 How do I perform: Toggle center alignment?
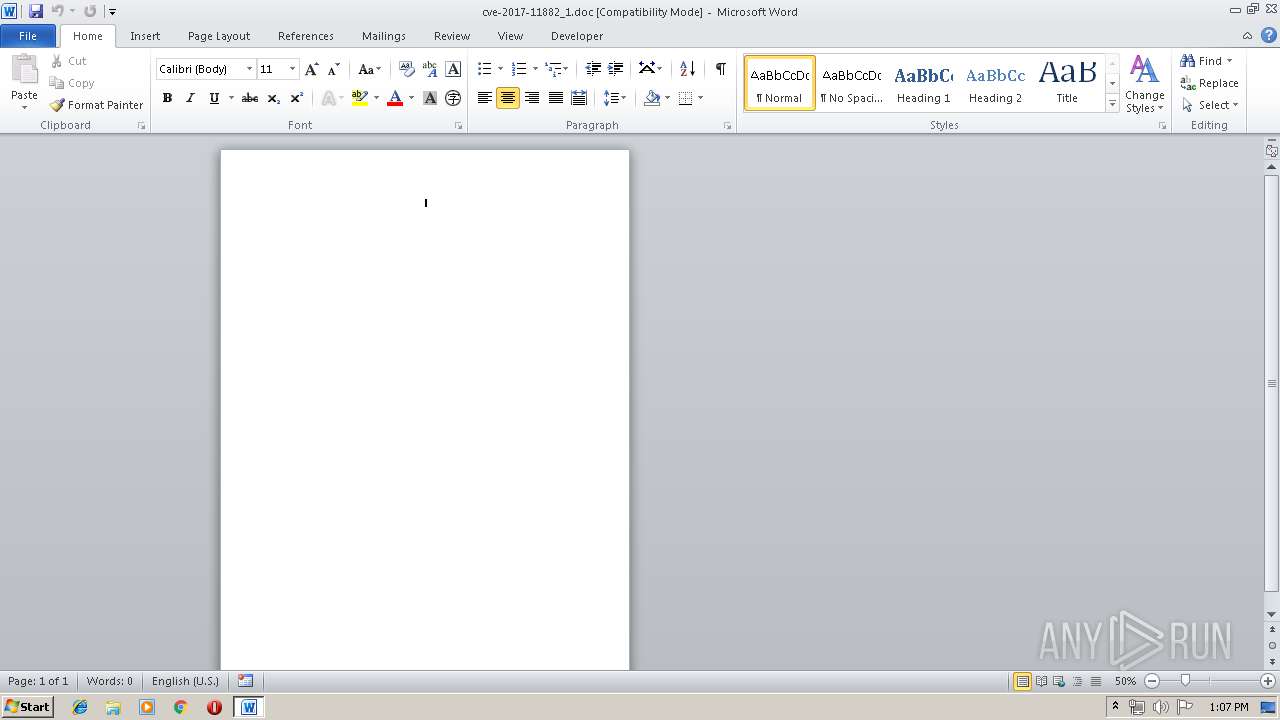pos(508,98)
